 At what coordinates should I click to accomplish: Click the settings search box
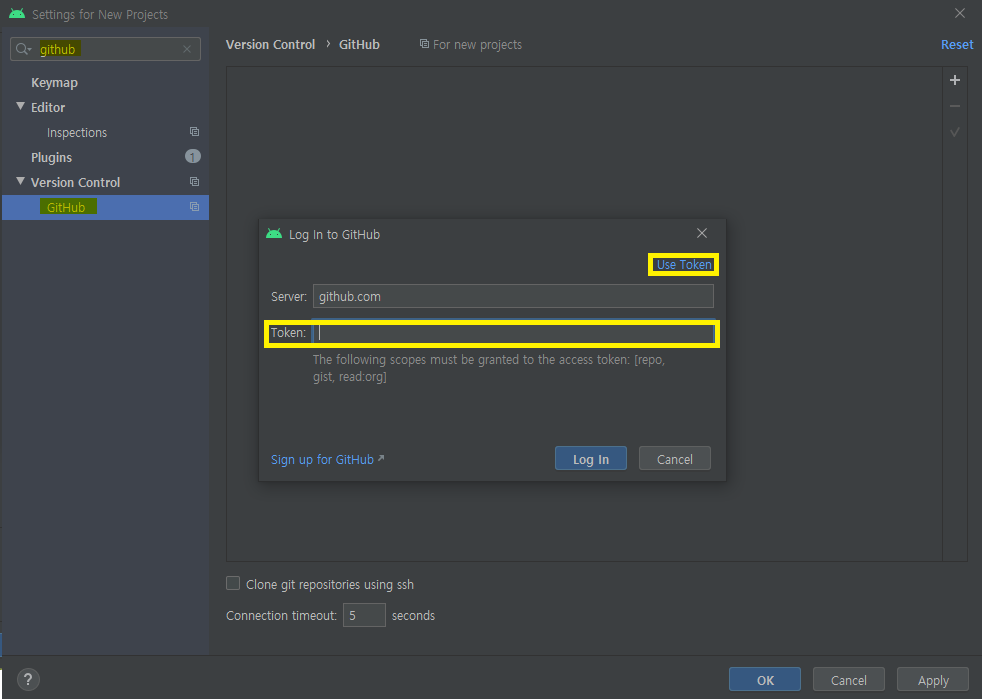[105, 49]
